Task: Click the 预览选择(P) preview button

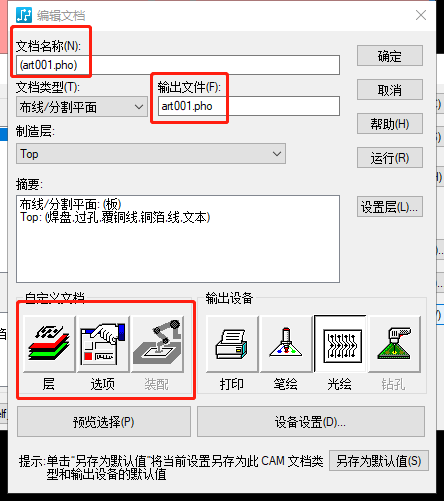Action: [104, 422]
